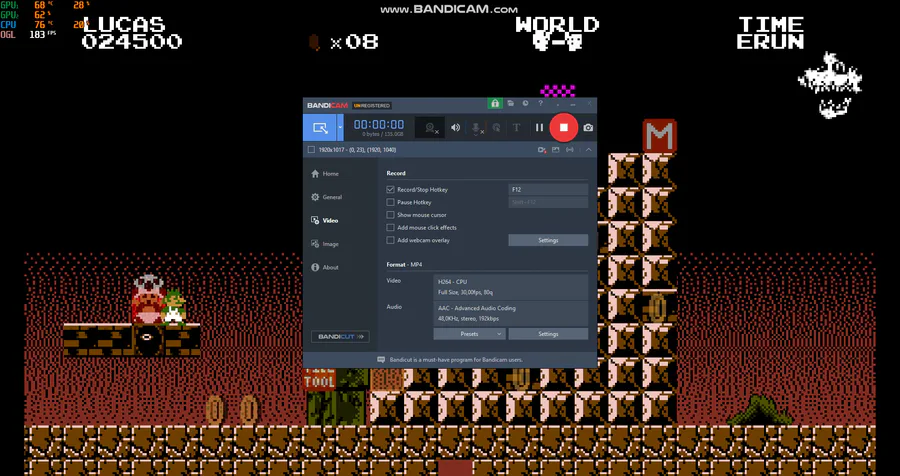Open Bandicam help question mark

point(540,103)
